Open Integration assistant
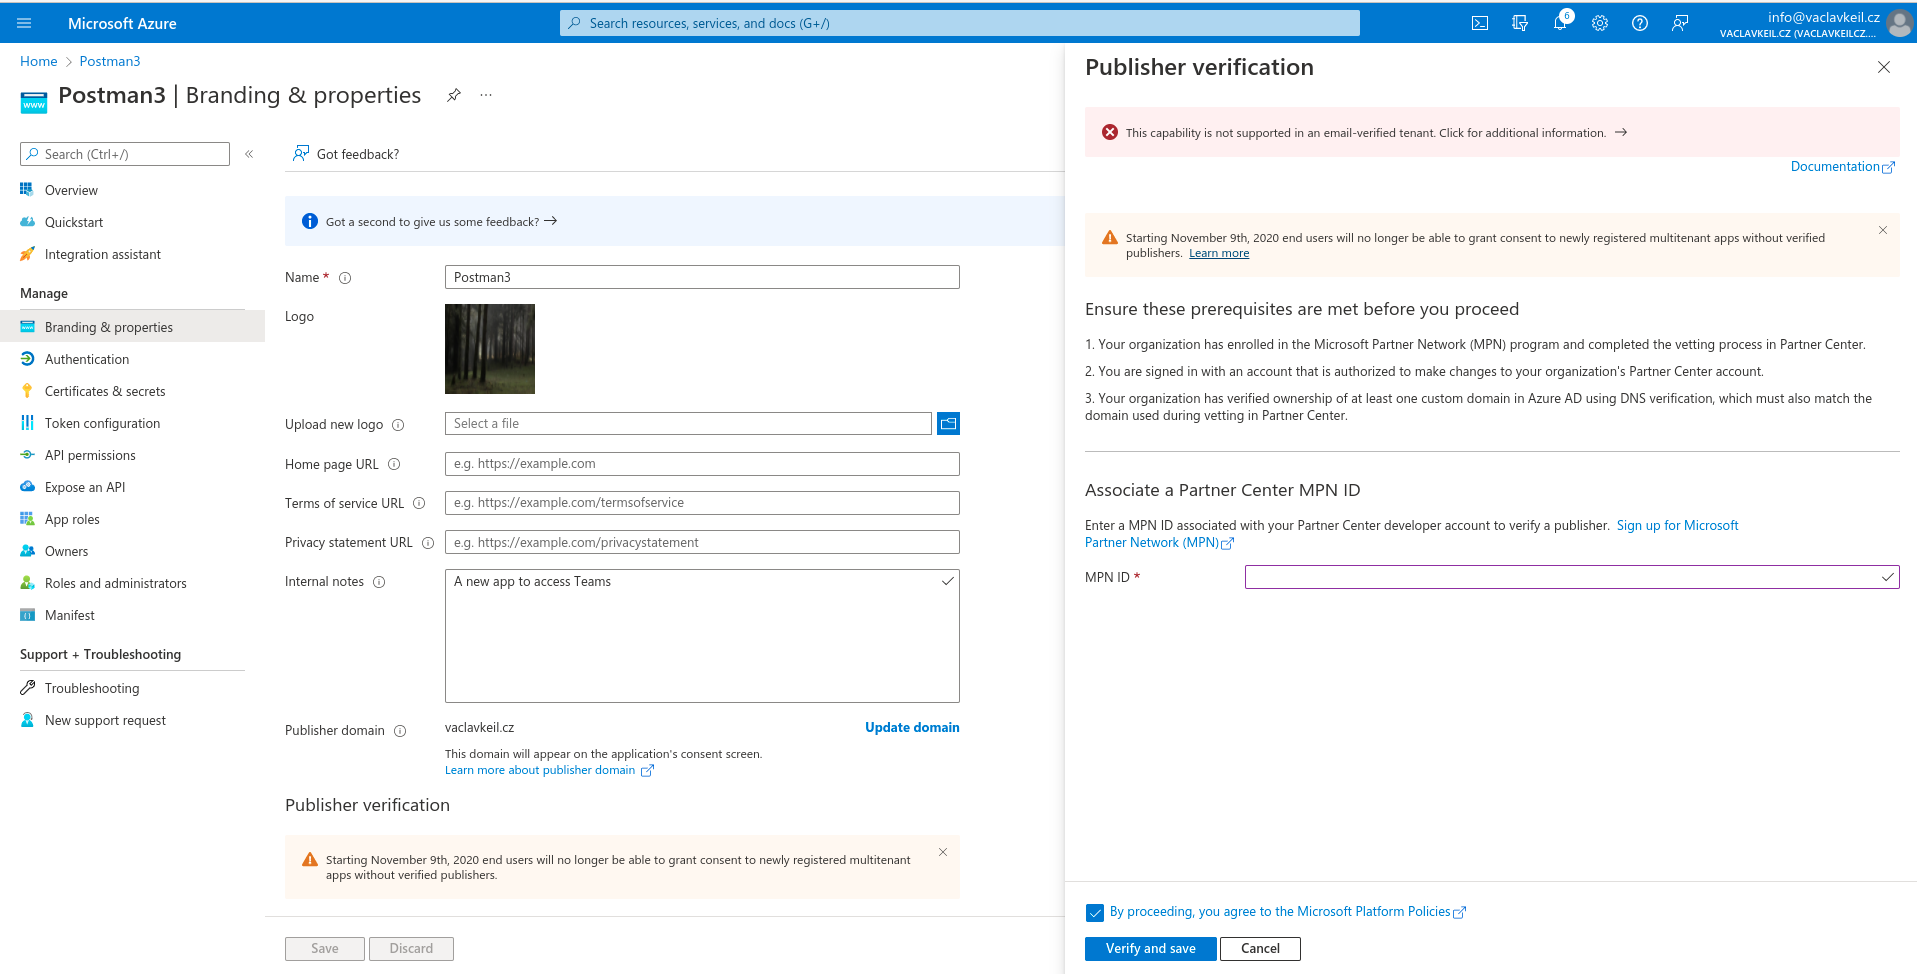The width and height of the screenshot is (1917, 974). (x=102, y=254)
